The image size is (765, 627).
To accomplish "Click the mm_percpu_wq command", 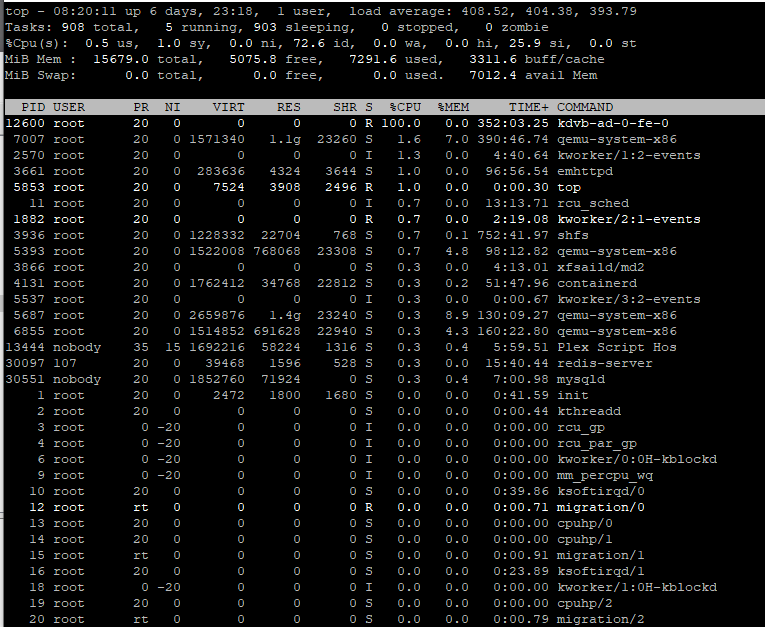I will (605, 476).
